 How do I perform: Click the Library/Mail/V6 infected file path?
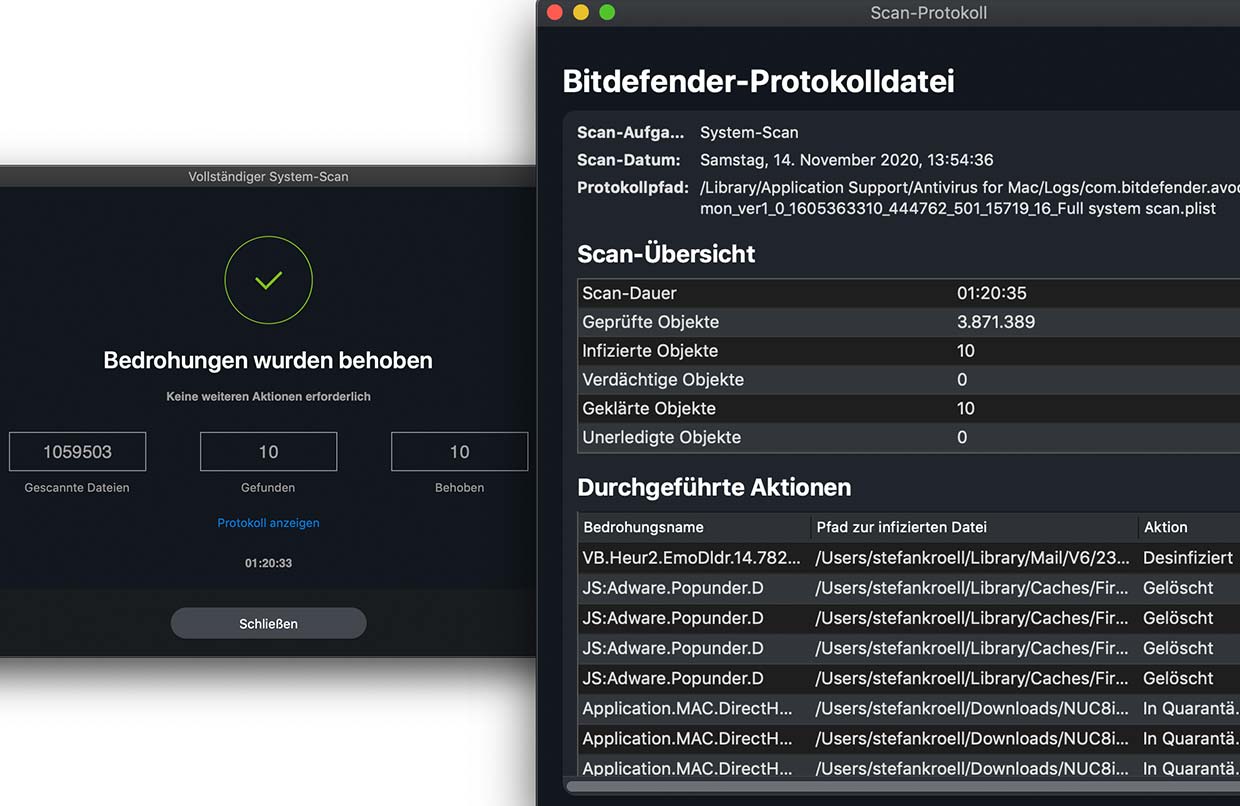coord(973,558)
